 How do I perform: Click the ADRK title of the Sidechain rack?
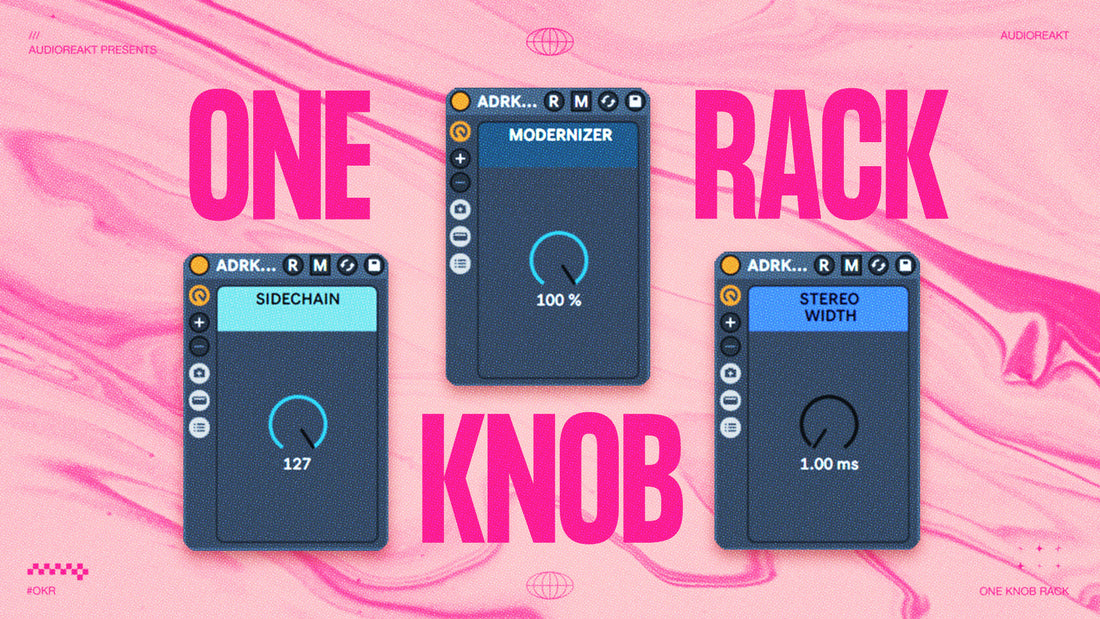246,265
